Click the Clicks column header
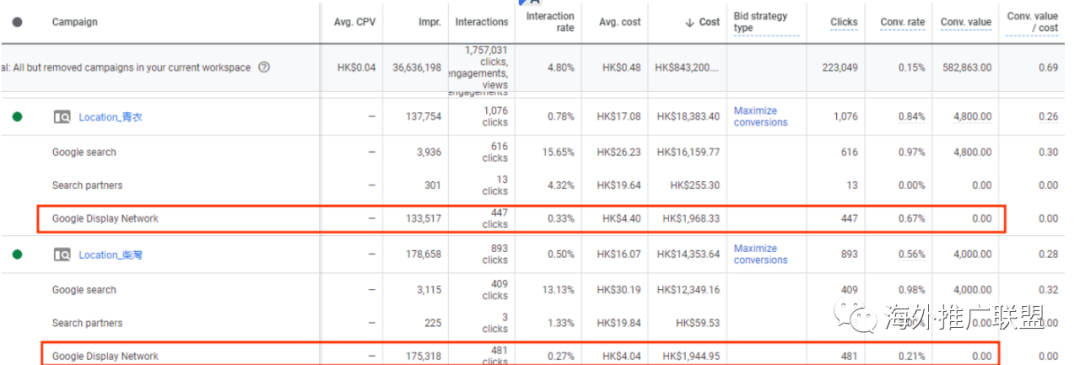1080x365 pixels. 844,22
